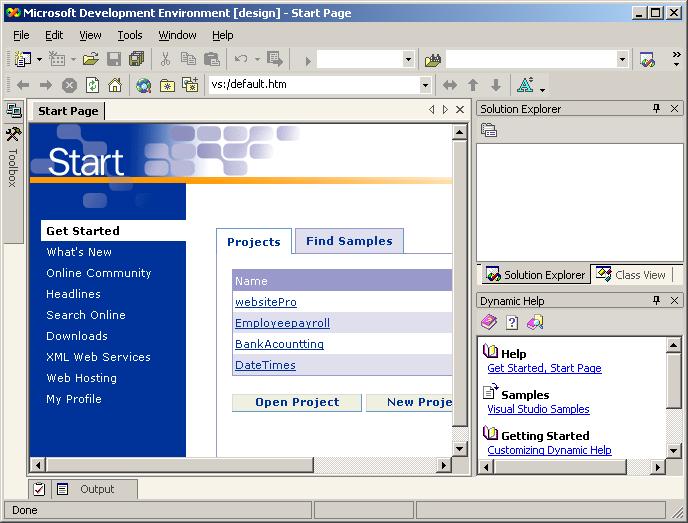Viewport: 688px width, 523px height.
Task: Select What's New in the Start sidebar
Action: point(79,252)
